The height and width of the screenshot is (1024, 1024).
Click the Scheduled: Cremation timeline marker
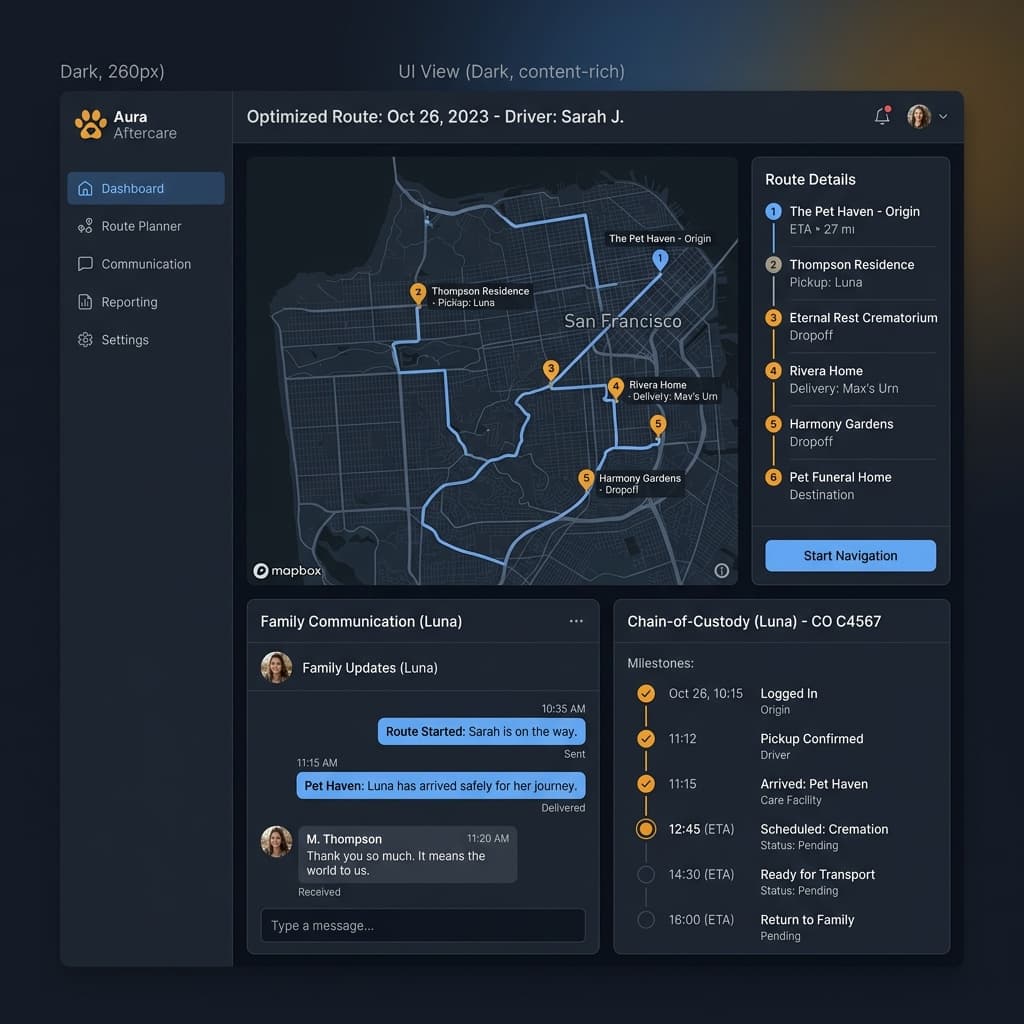click(x=645, y=829)
